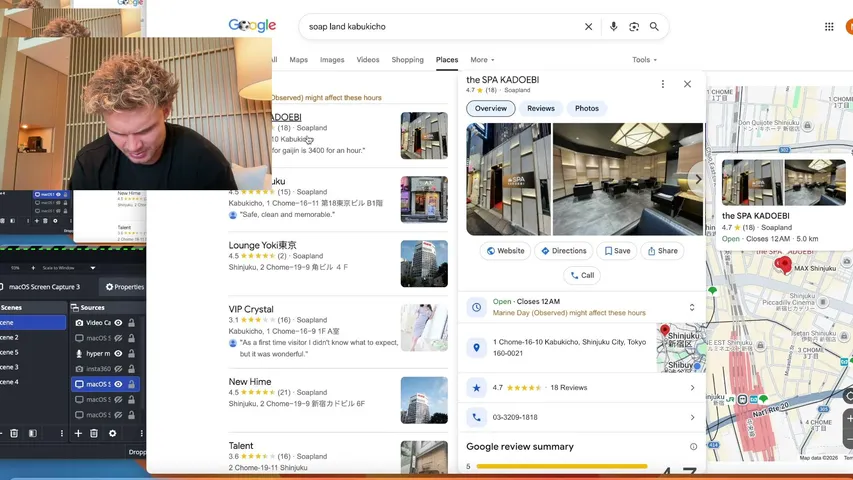Click the address location pin icon

pyautogui.click(x=476, y=347)
